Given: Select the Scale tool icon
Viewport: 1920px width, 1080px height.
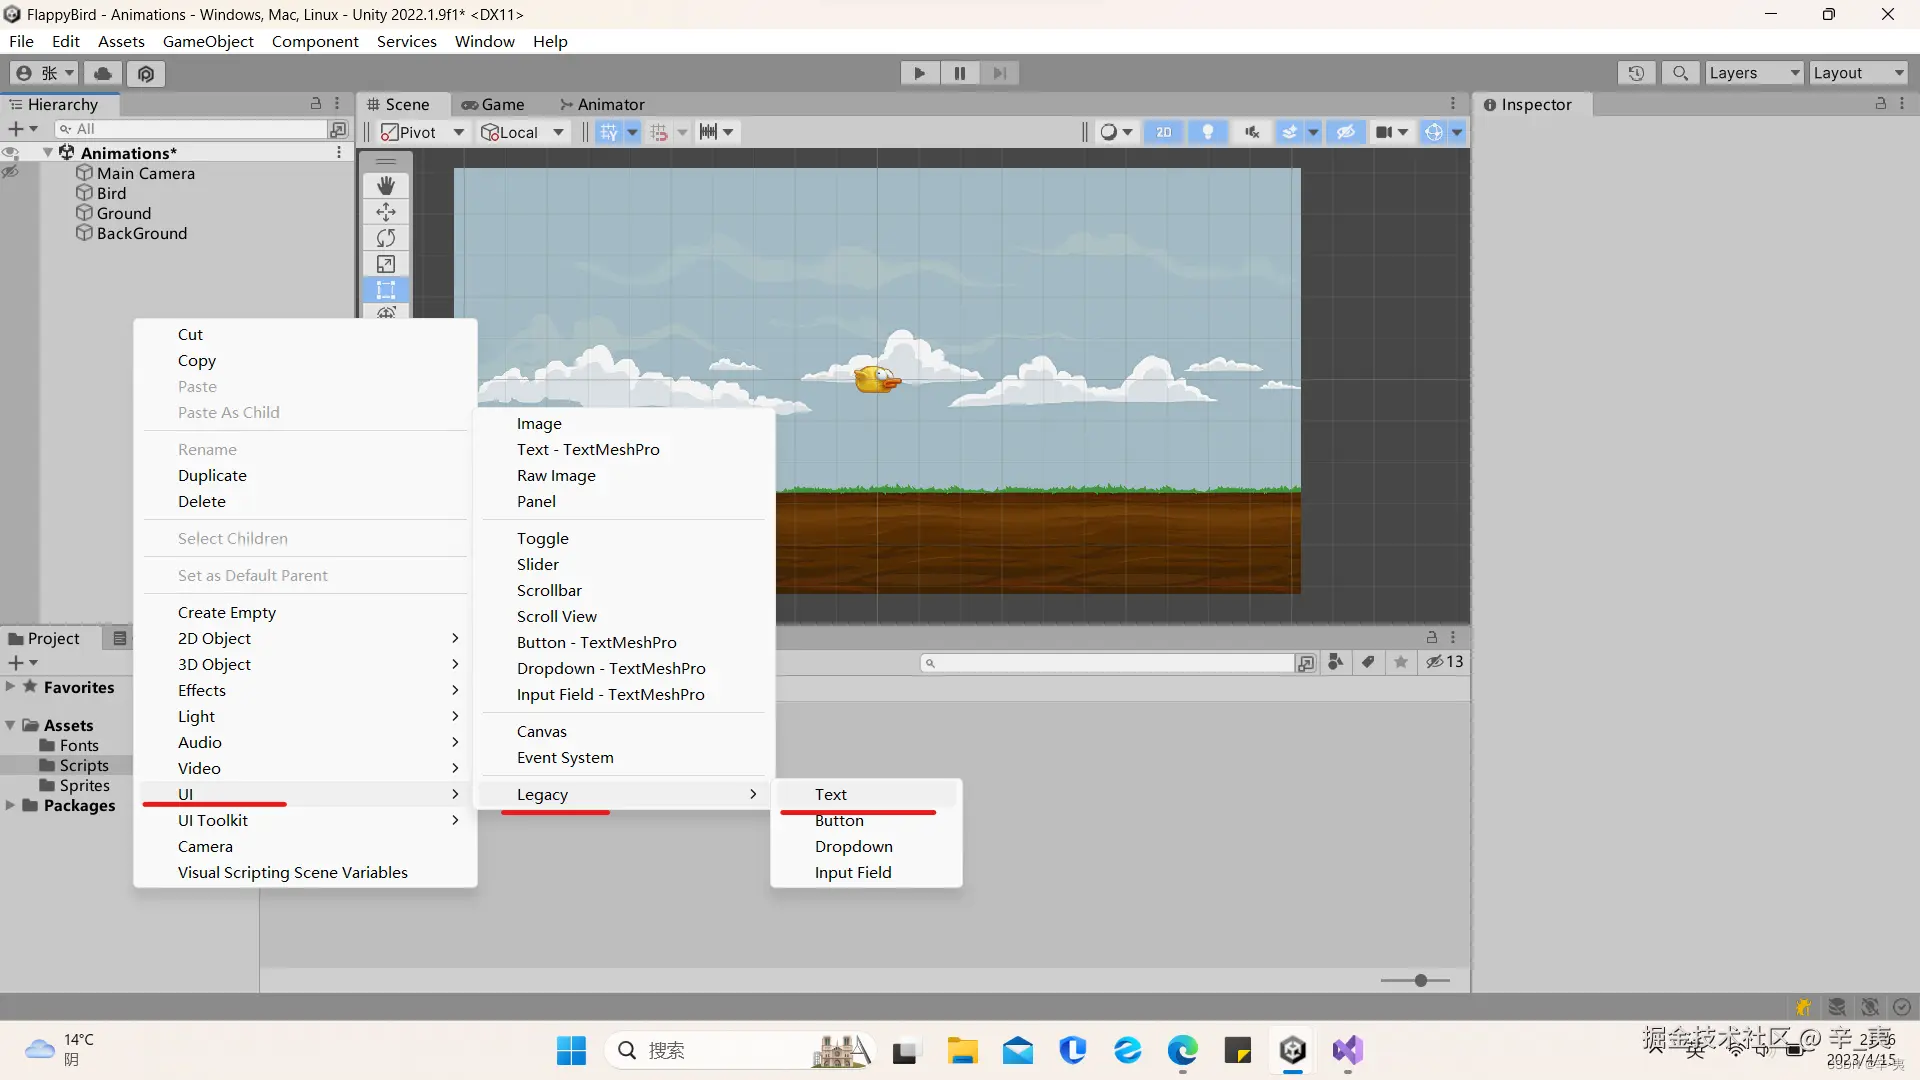Looking at the screenshot, I should (x=386, y=264).
